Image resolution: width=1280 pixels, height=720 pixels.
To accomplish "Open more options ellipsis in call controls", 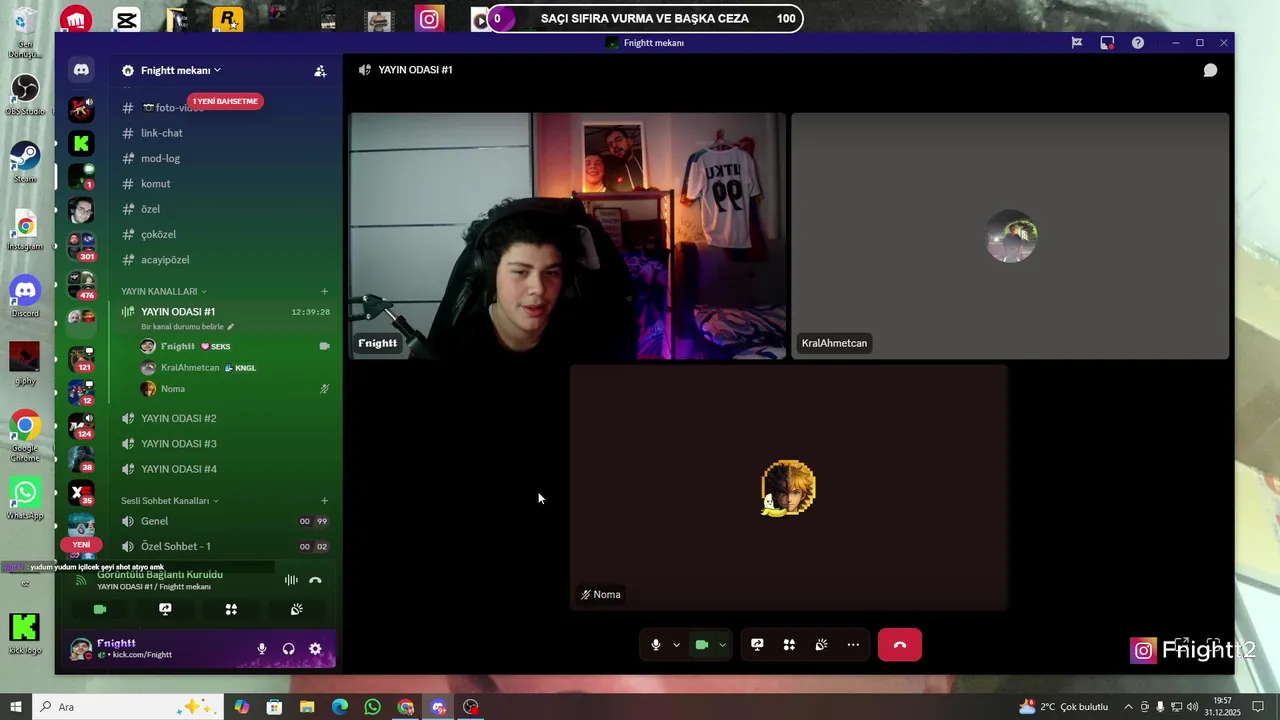I will click(x=853, y=645).
